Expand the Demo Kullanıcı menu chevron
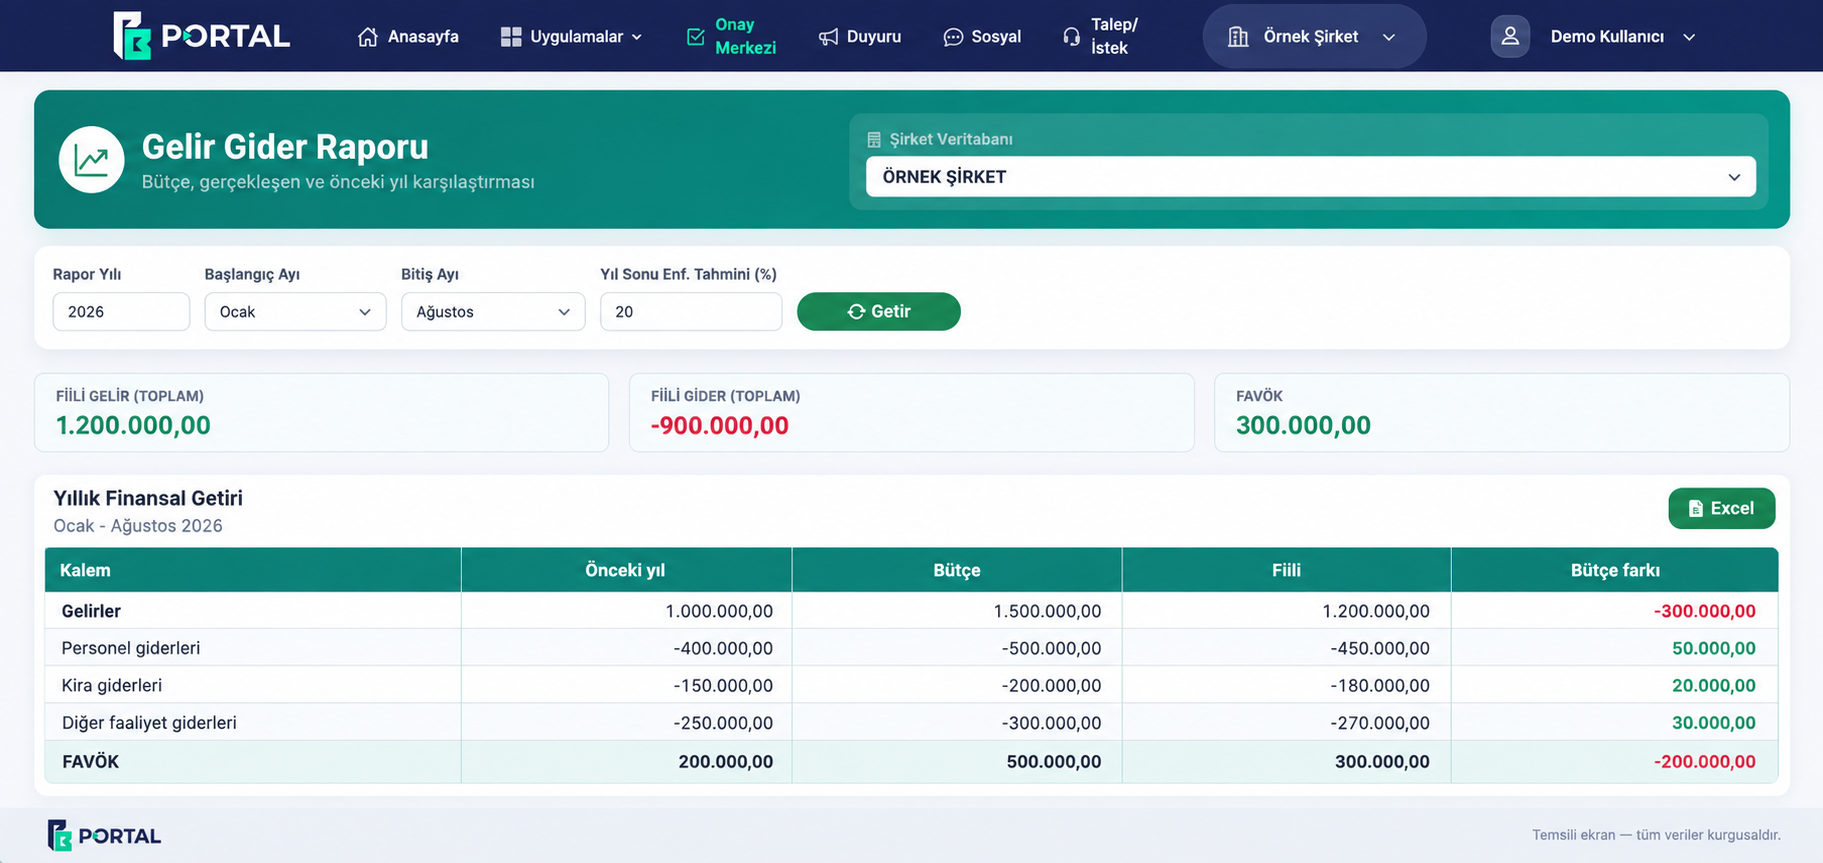The height and width of the screenshot is (863, 1823). tap(1689, 37)
